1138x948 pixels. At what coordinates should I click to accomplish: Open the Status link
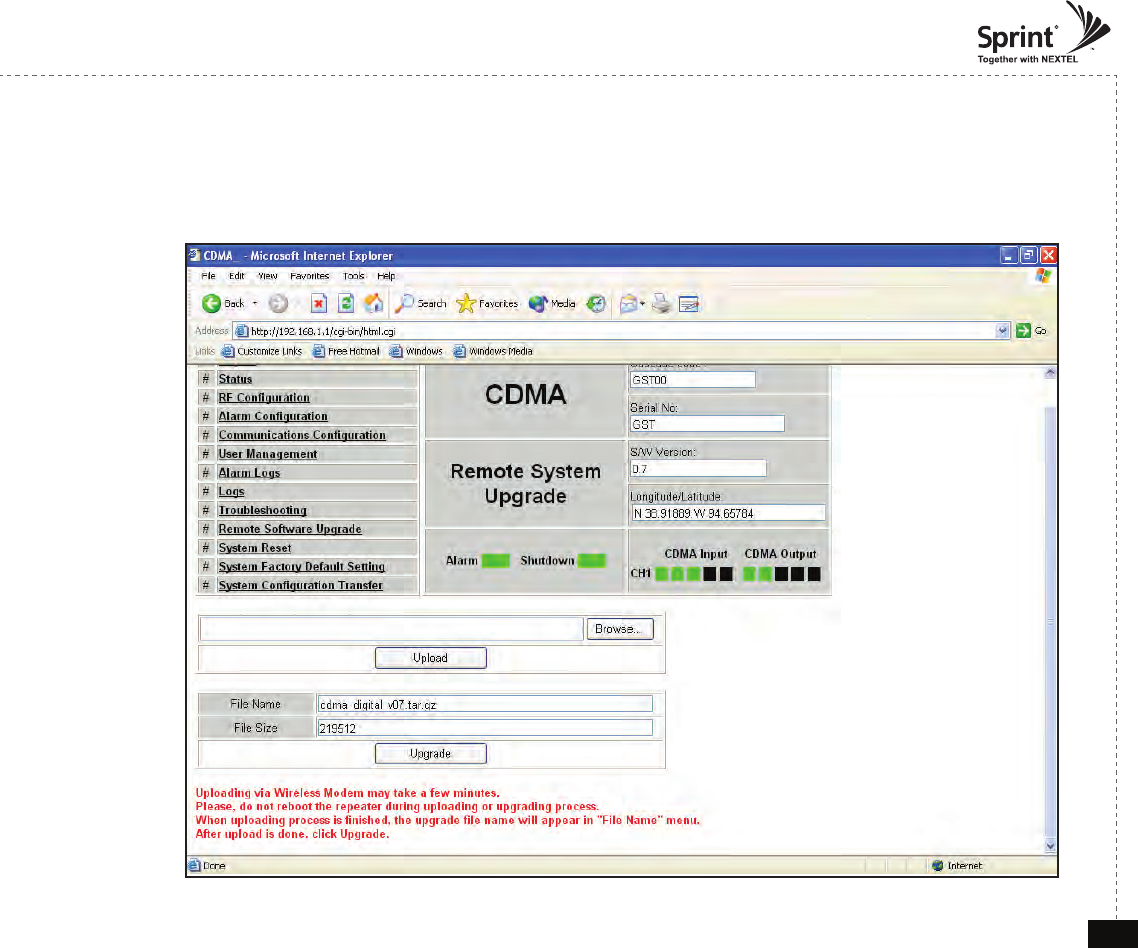[x=235, y=379]
